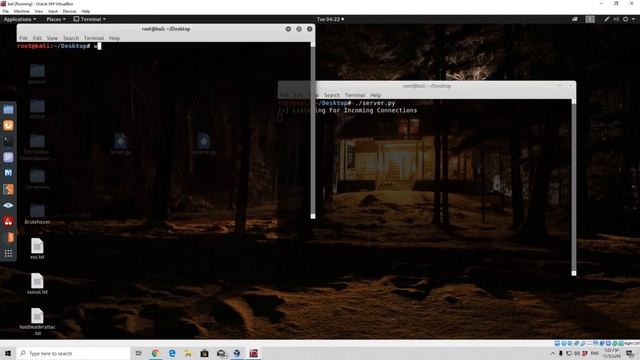Open the VirtualBox Devices menu
This screenshot has width=640, height=360.
click(x=69, y=11)
